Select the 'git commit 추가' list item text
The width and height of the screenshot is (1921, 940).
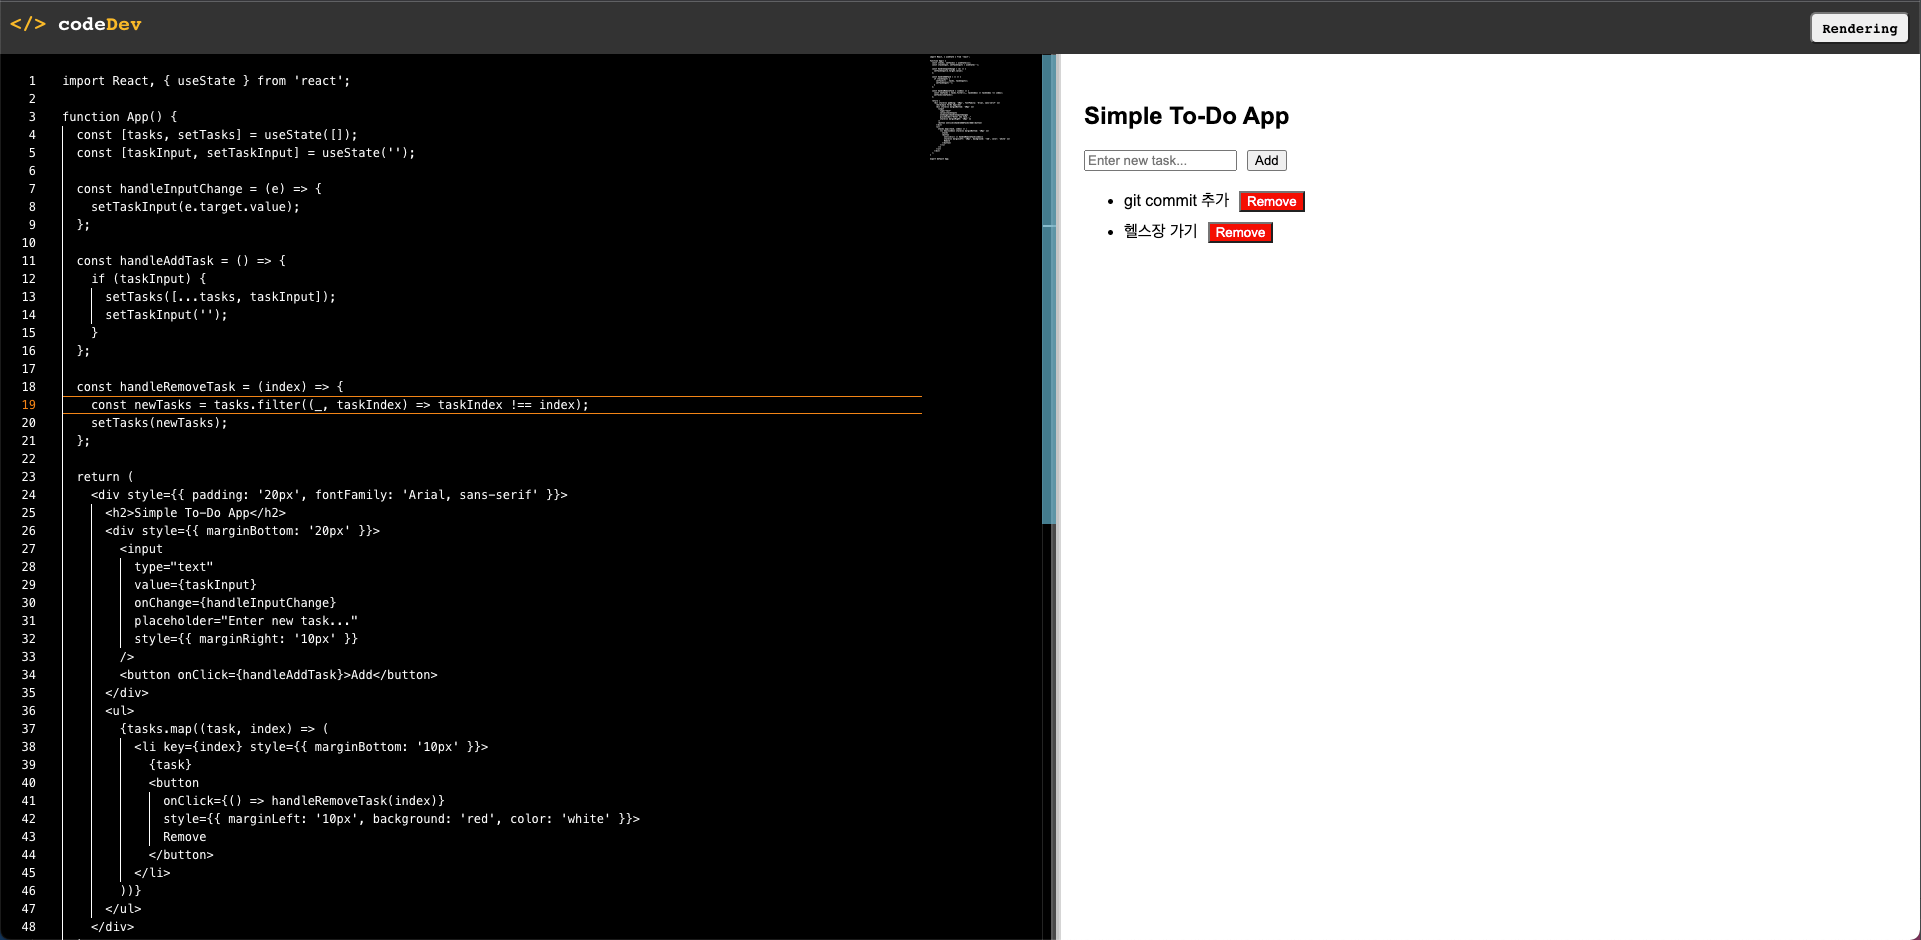point(1176,200)
